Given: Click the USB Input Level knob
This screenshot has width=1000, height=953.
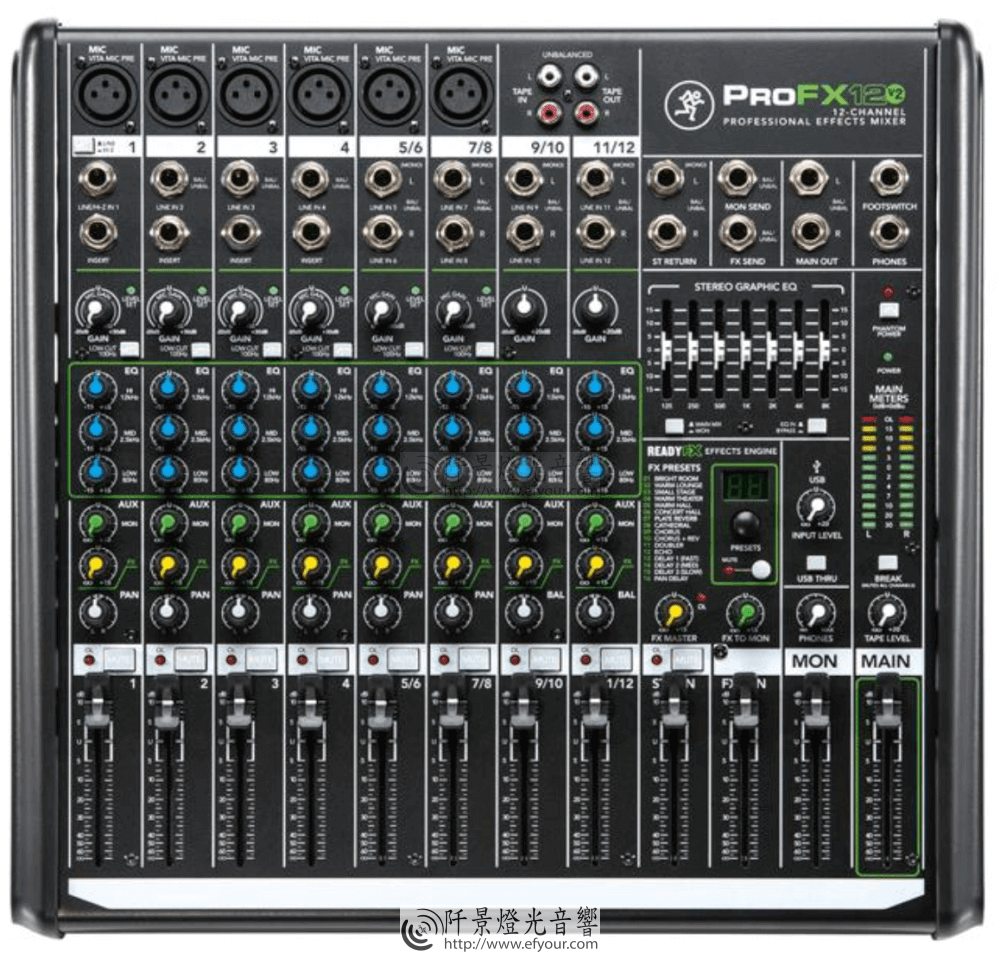Looking at the screenshot, I should 816,508.
